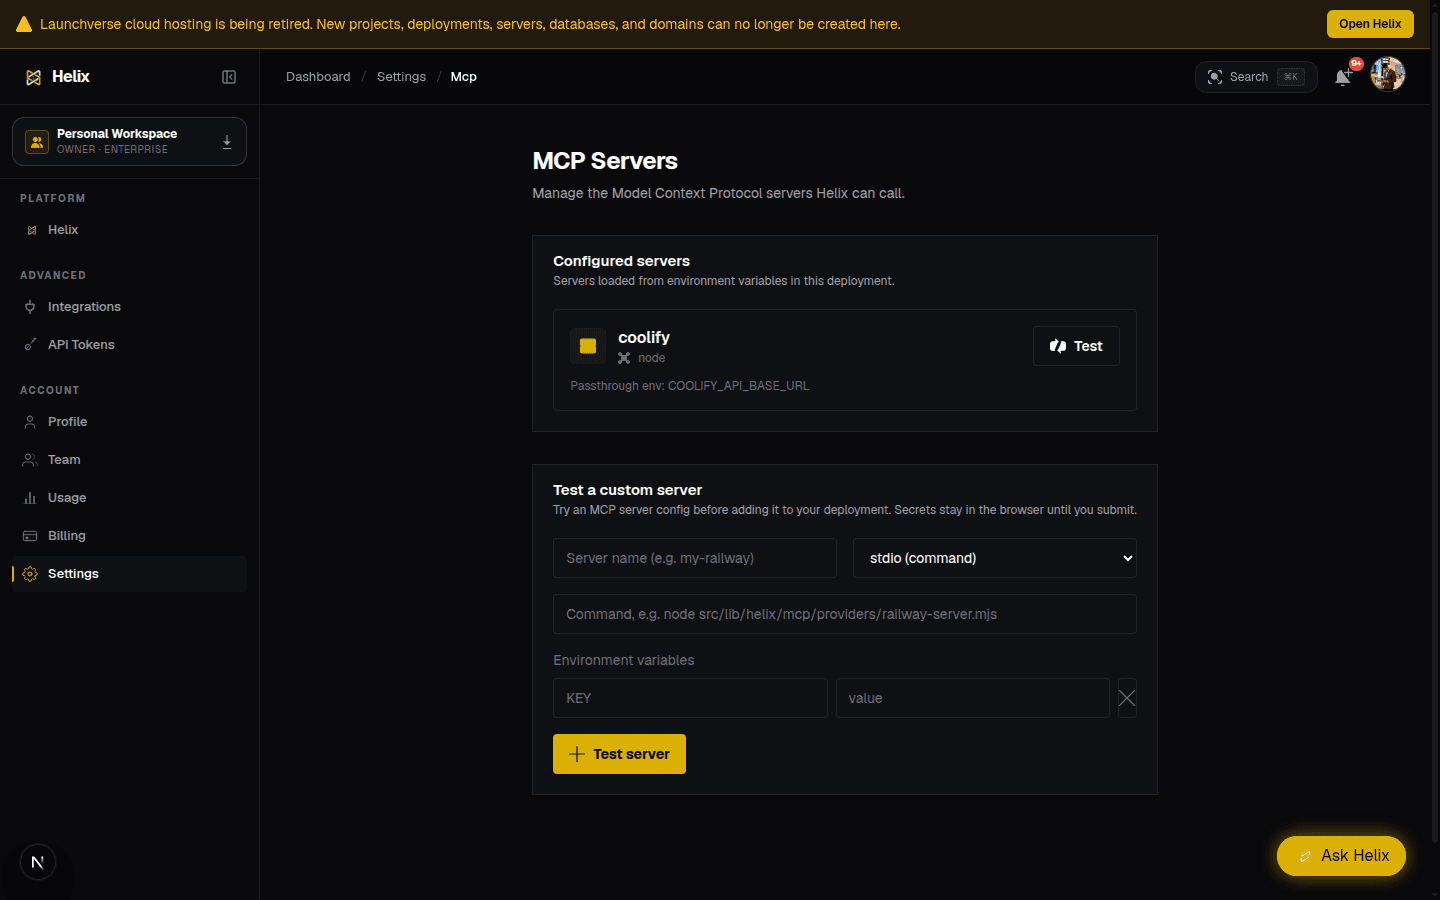Focus the Command input field
The height and width of the screenshot is (900, 1440).
point(845,614)
